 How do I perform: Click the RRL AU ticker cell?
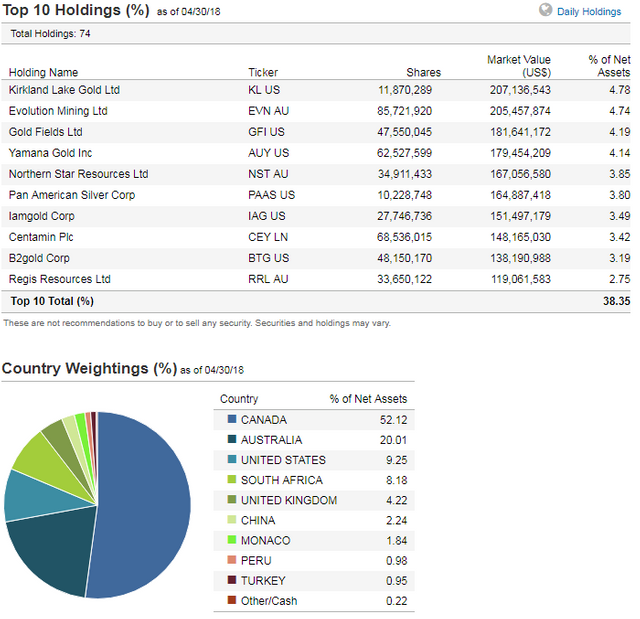tap(268, 279)
